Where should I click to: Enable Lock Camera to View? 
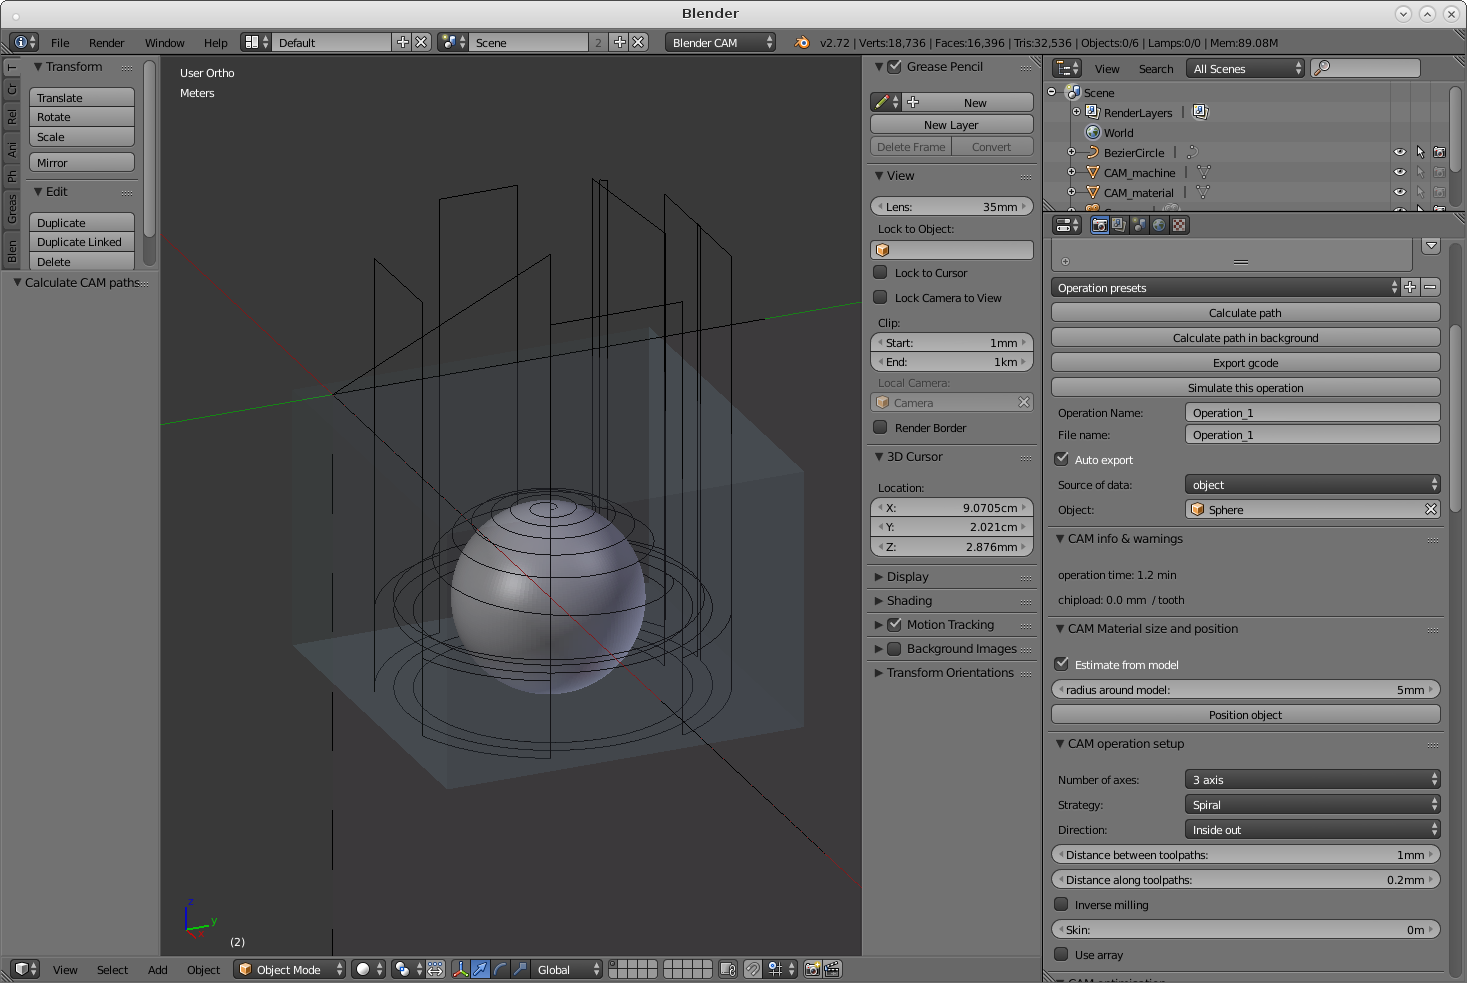pos(881,297)
